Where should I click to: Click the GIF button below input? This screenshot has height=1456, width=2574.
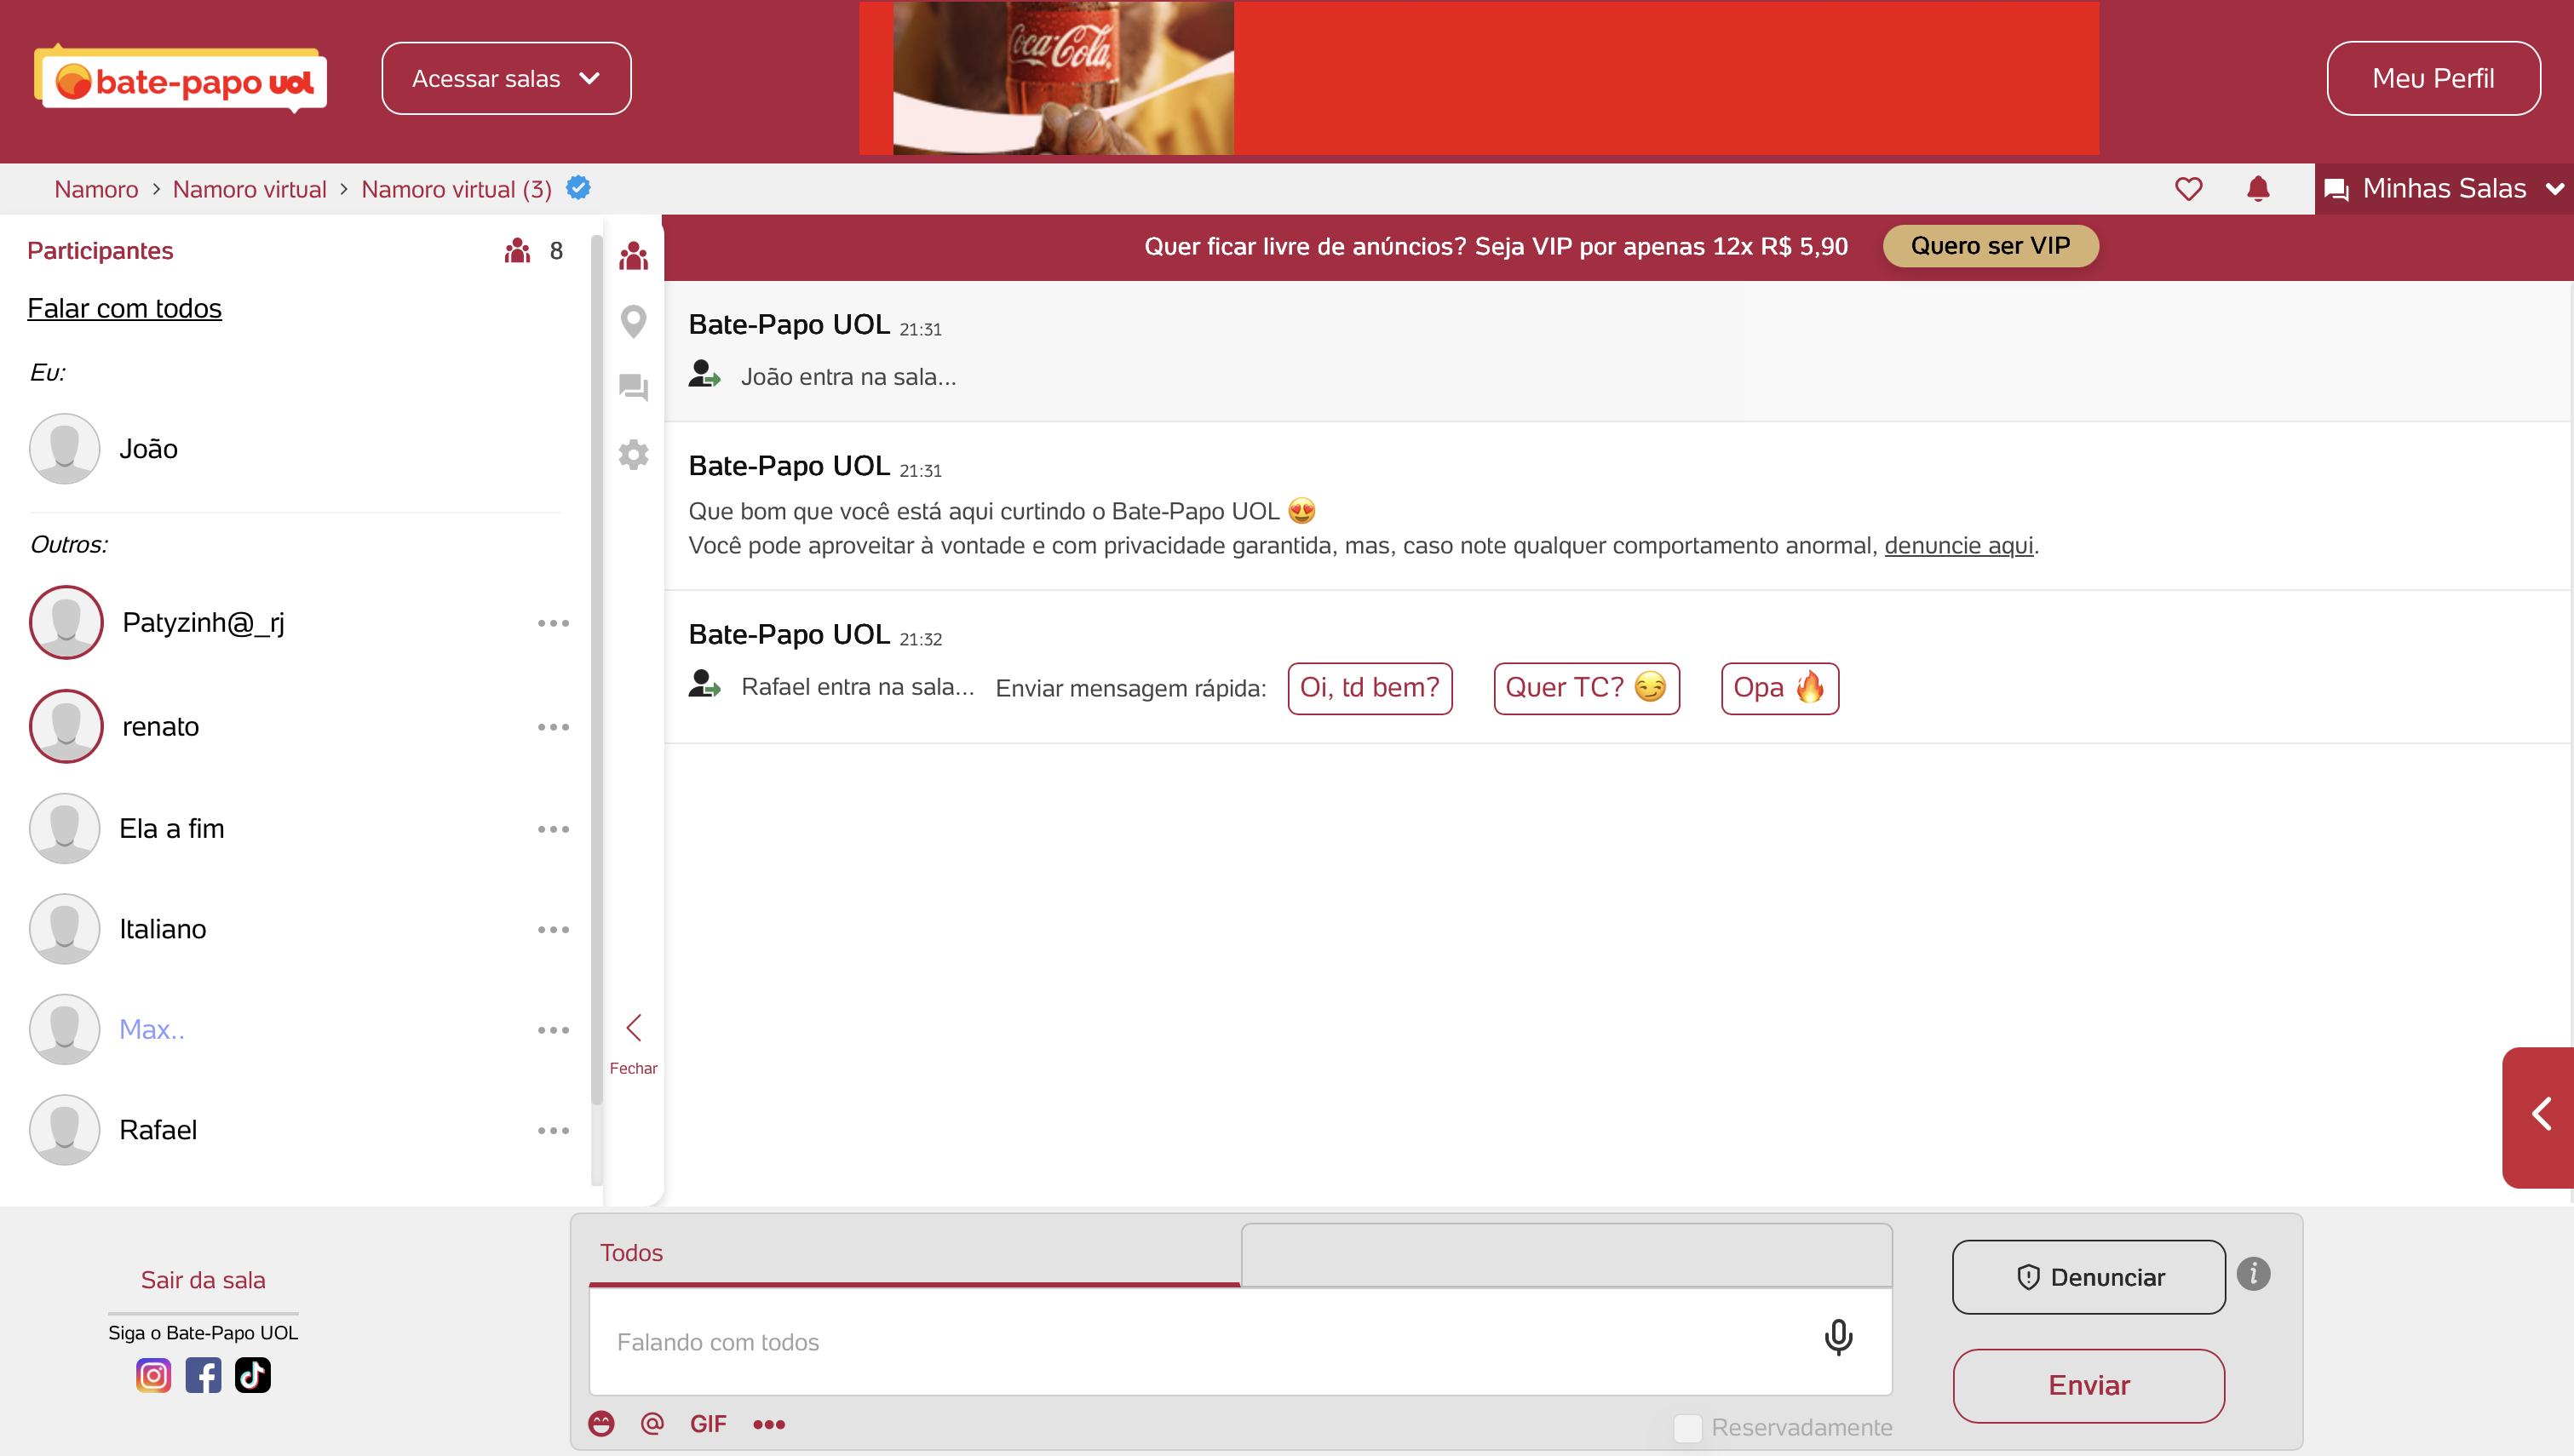click(x=707, y=1424)
